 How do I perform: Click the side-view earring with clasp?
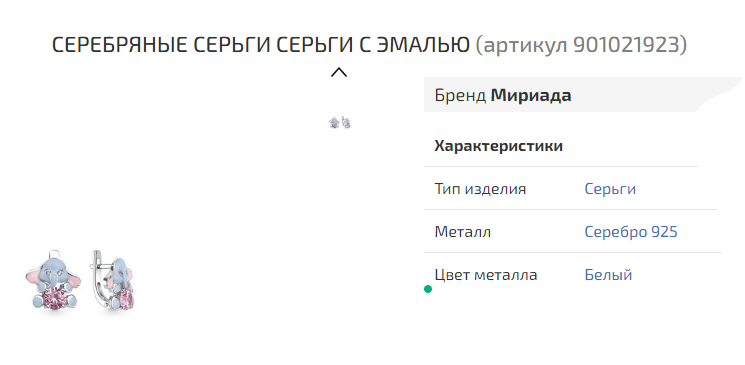[x=113, y=280]
